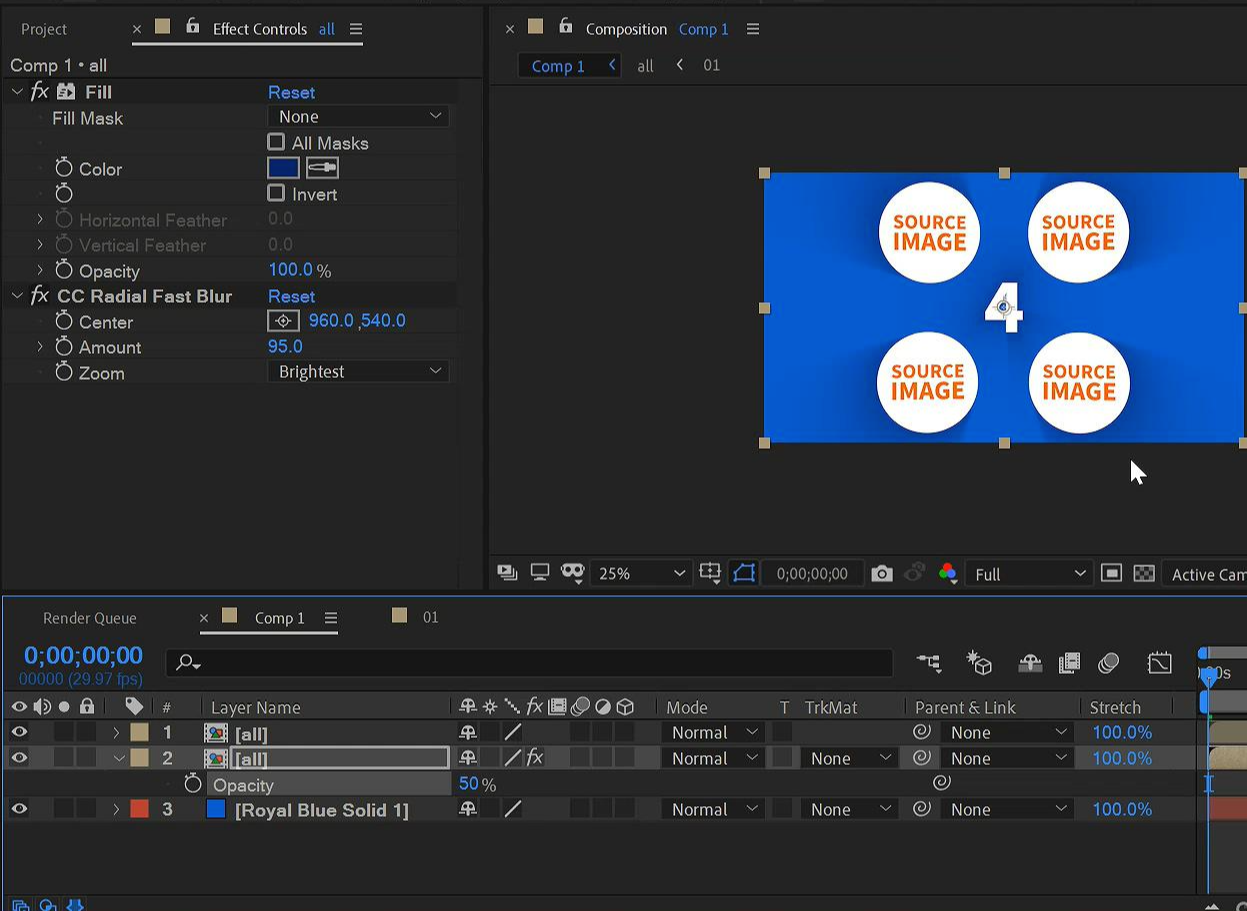
Task: Click the Color eyedropper icon in Fill effect
Action: (322, 168)
